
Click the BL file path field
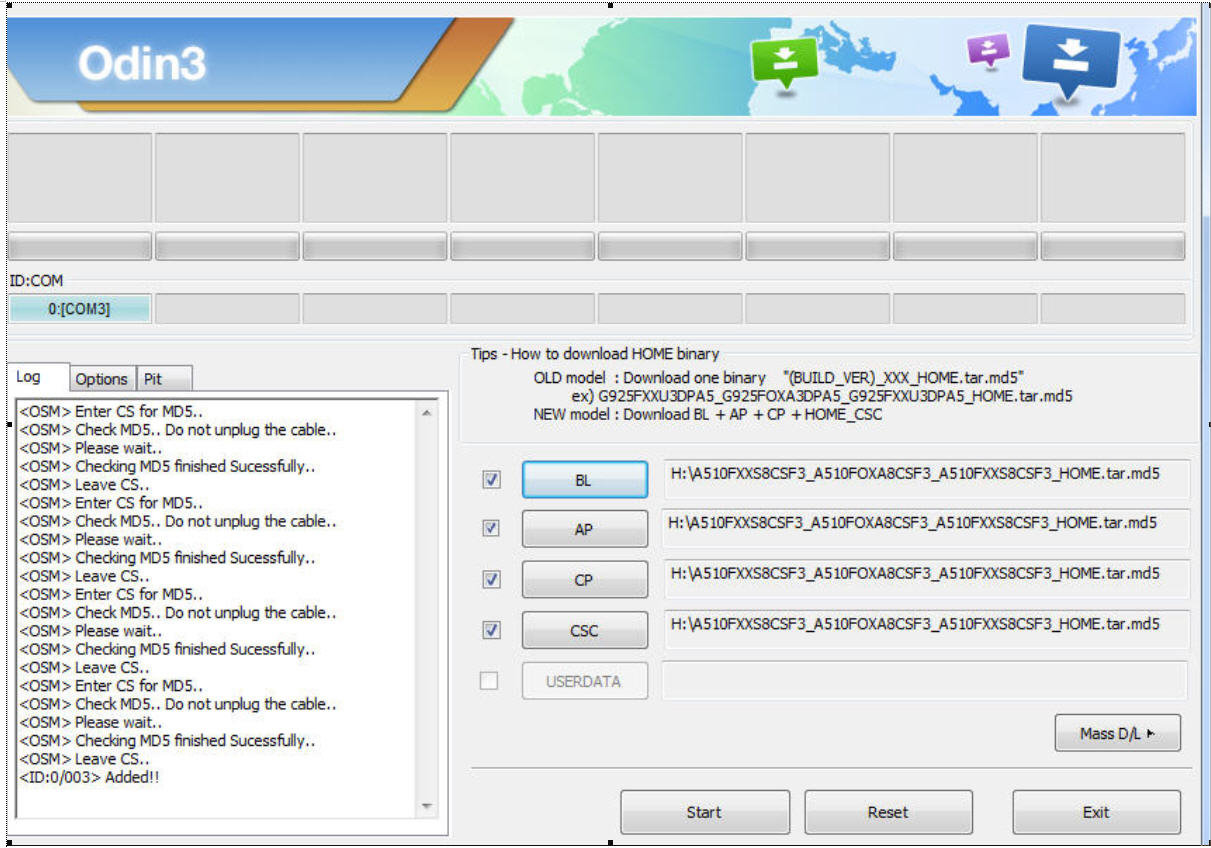(926, 478)
